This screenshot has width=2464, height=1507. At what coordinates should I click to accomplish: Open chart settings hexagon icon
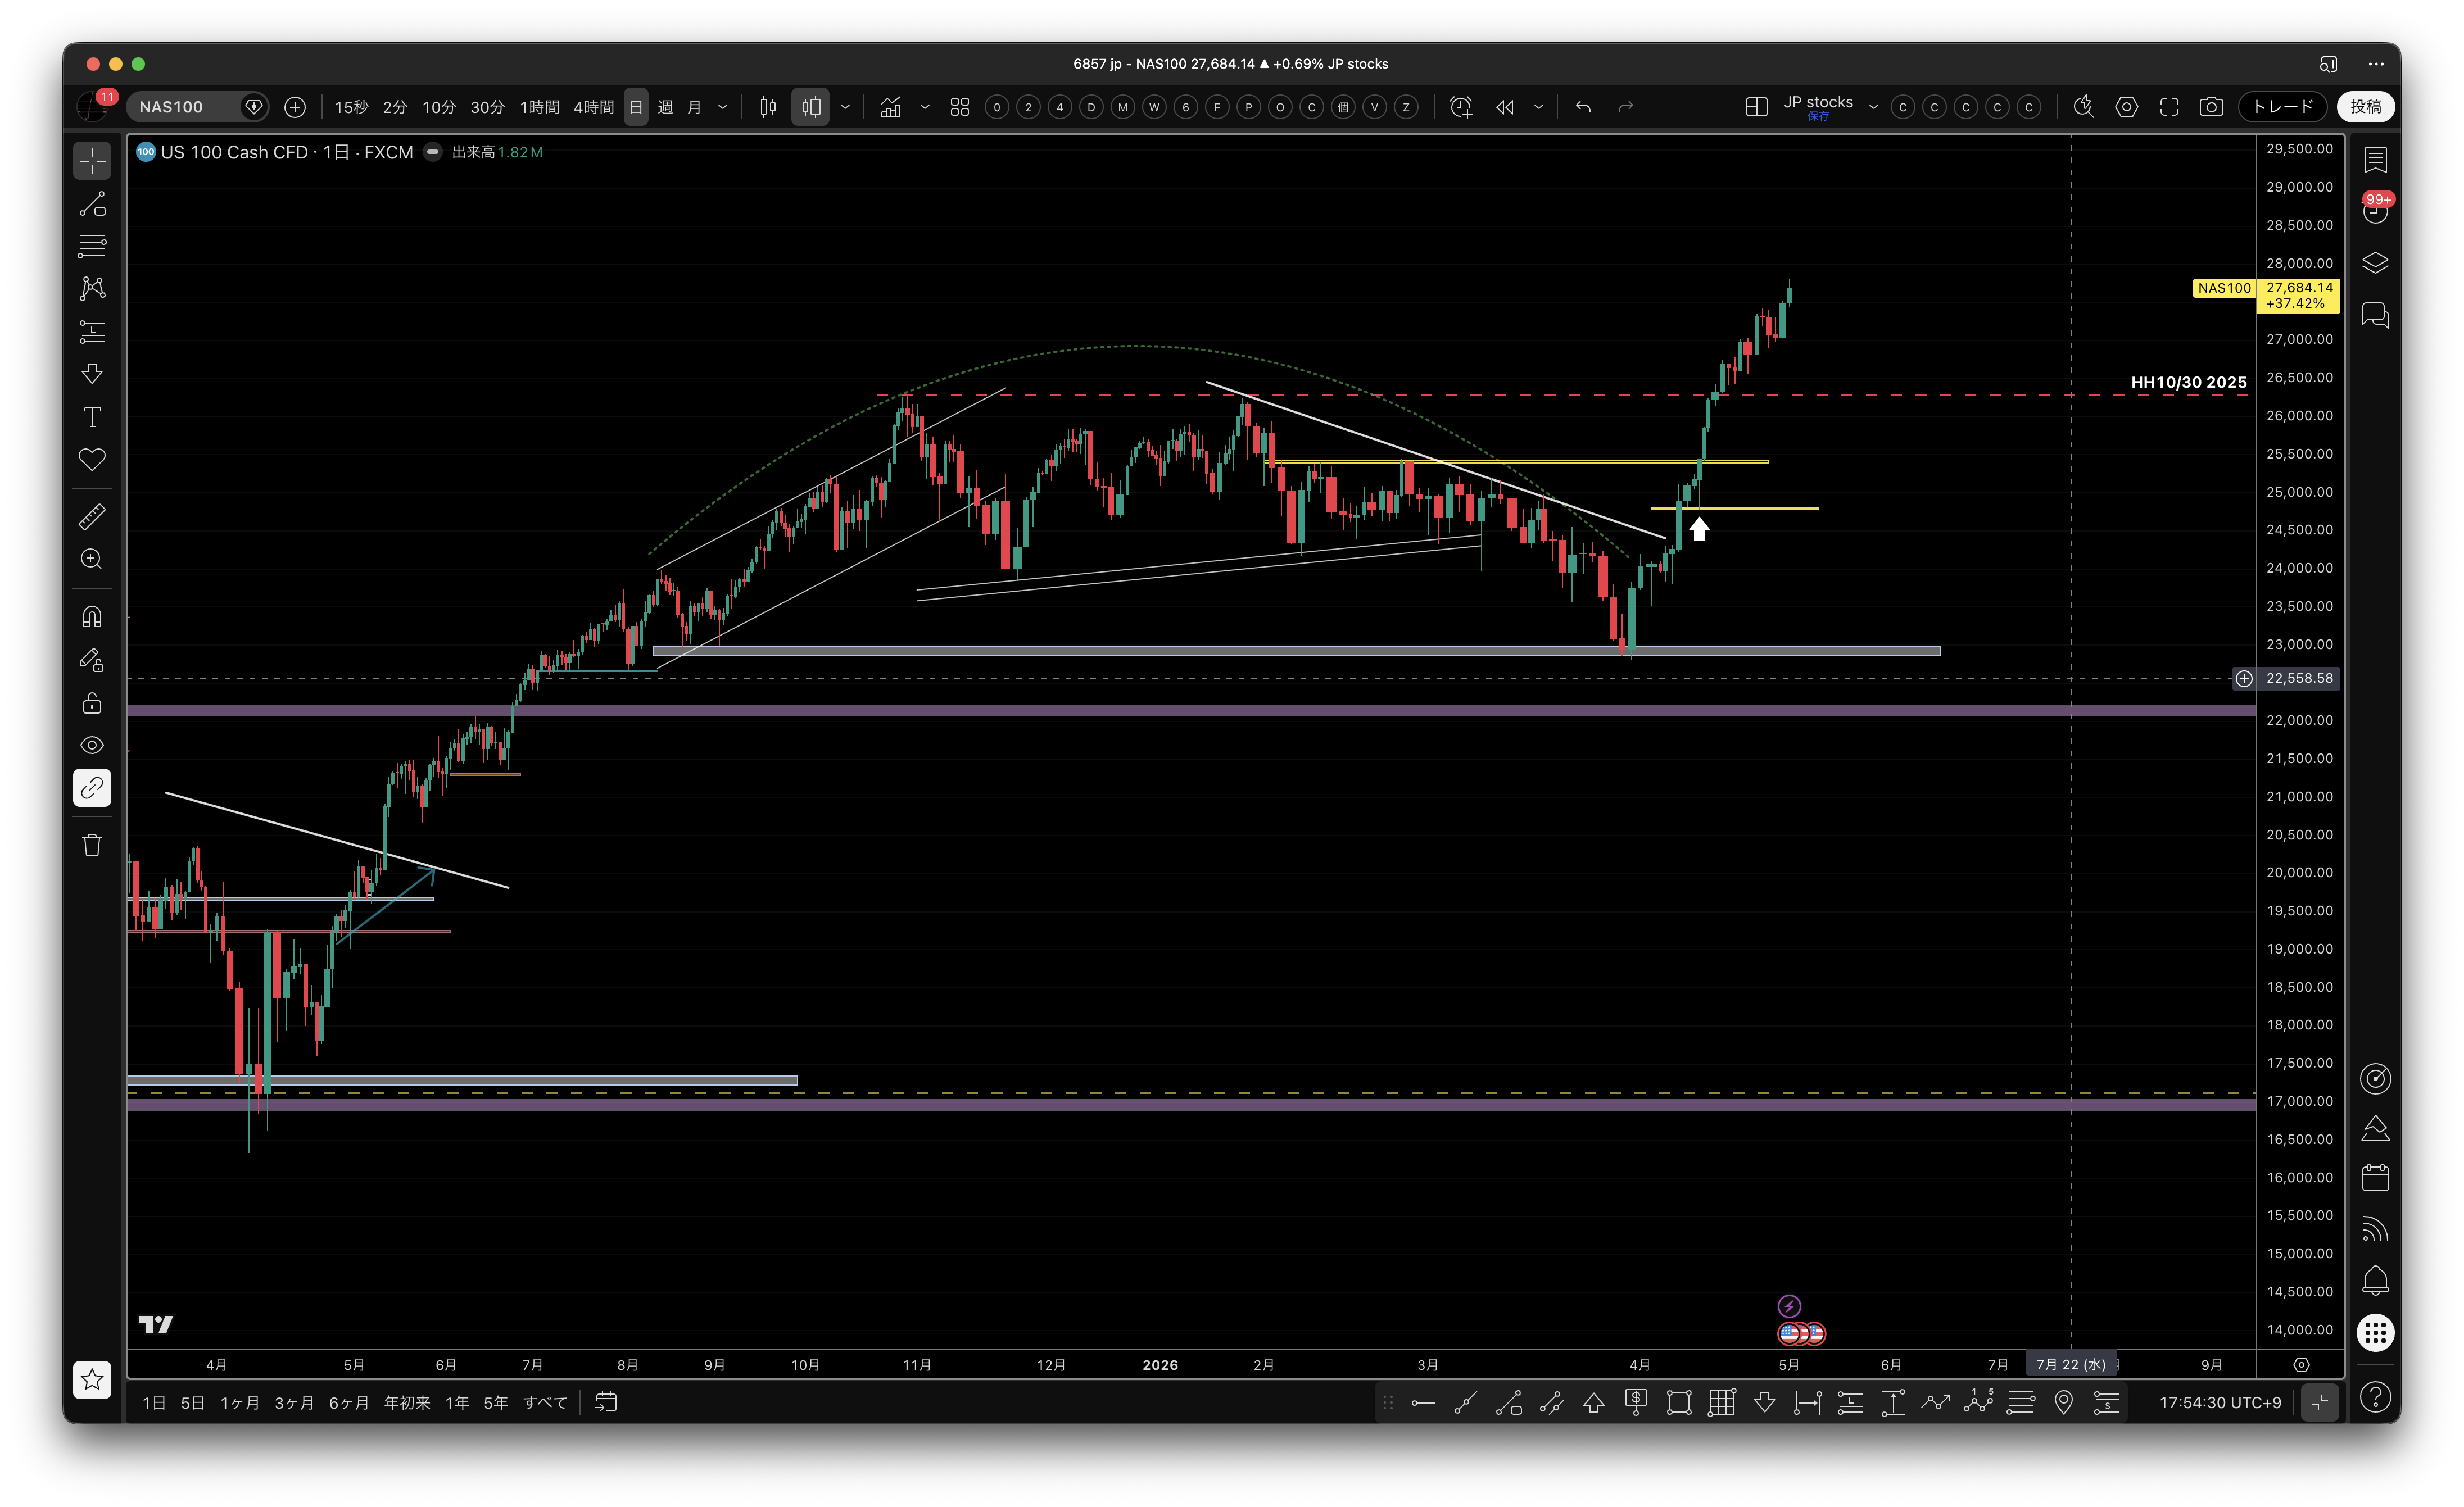2127,107
